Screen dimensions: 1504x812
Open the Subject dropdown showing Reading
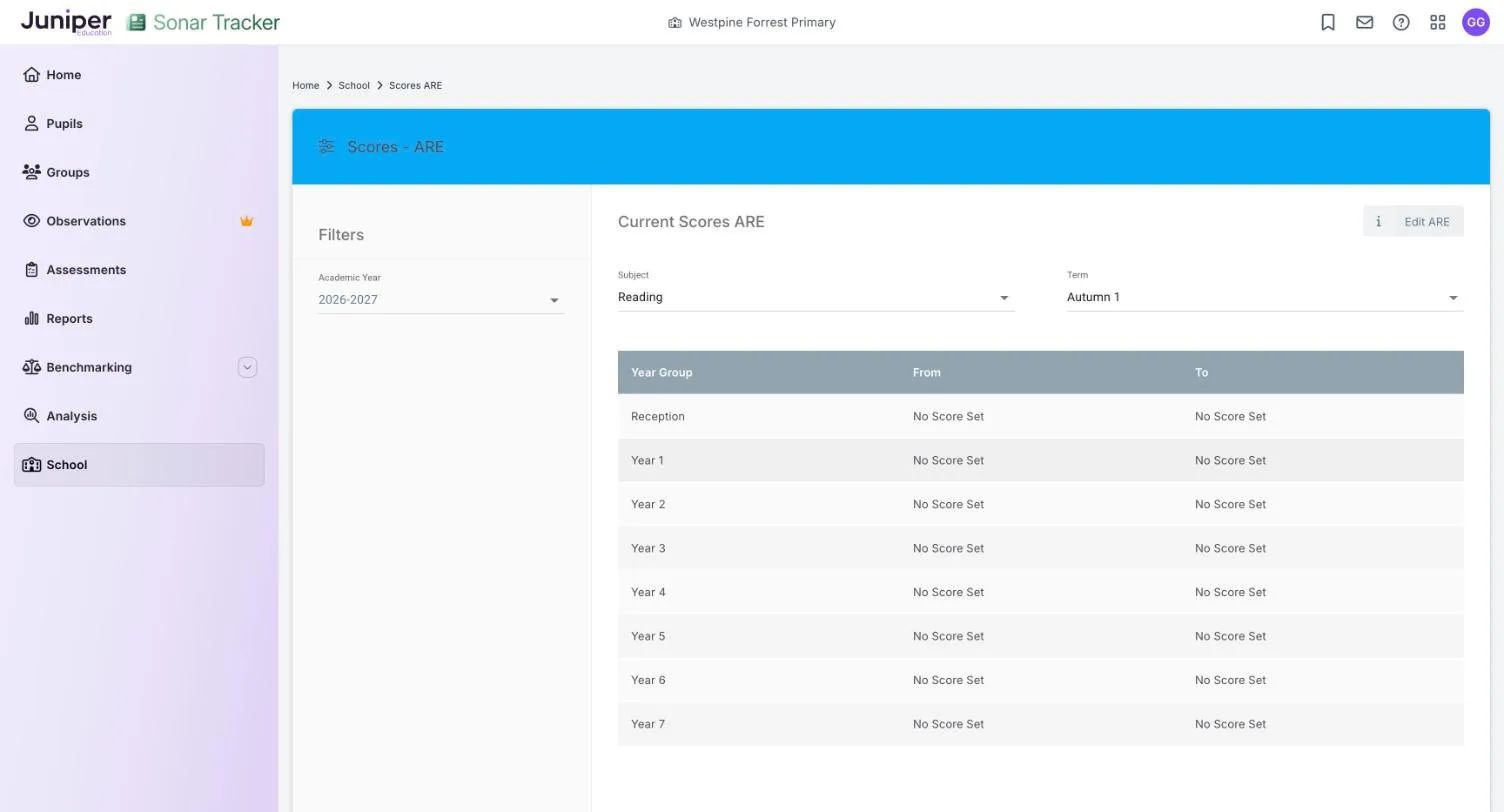(x=816, y=297)
